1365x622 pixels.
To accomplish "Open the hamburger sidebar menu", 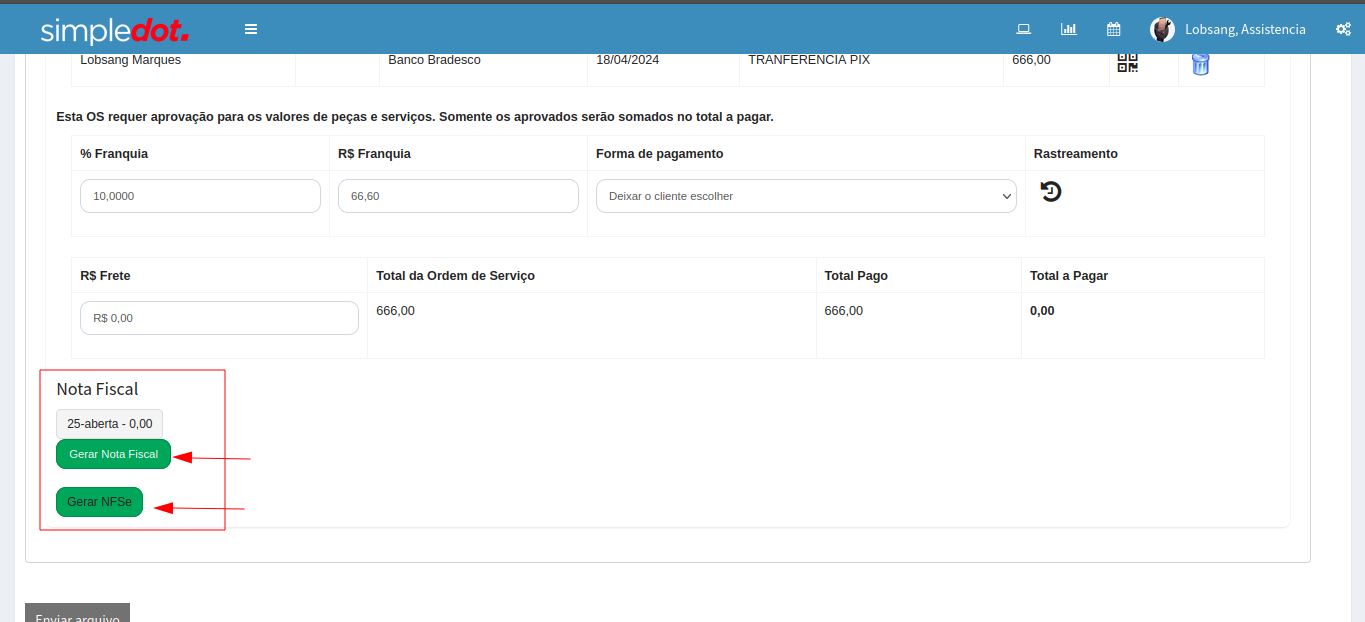I will click(251, 29).
